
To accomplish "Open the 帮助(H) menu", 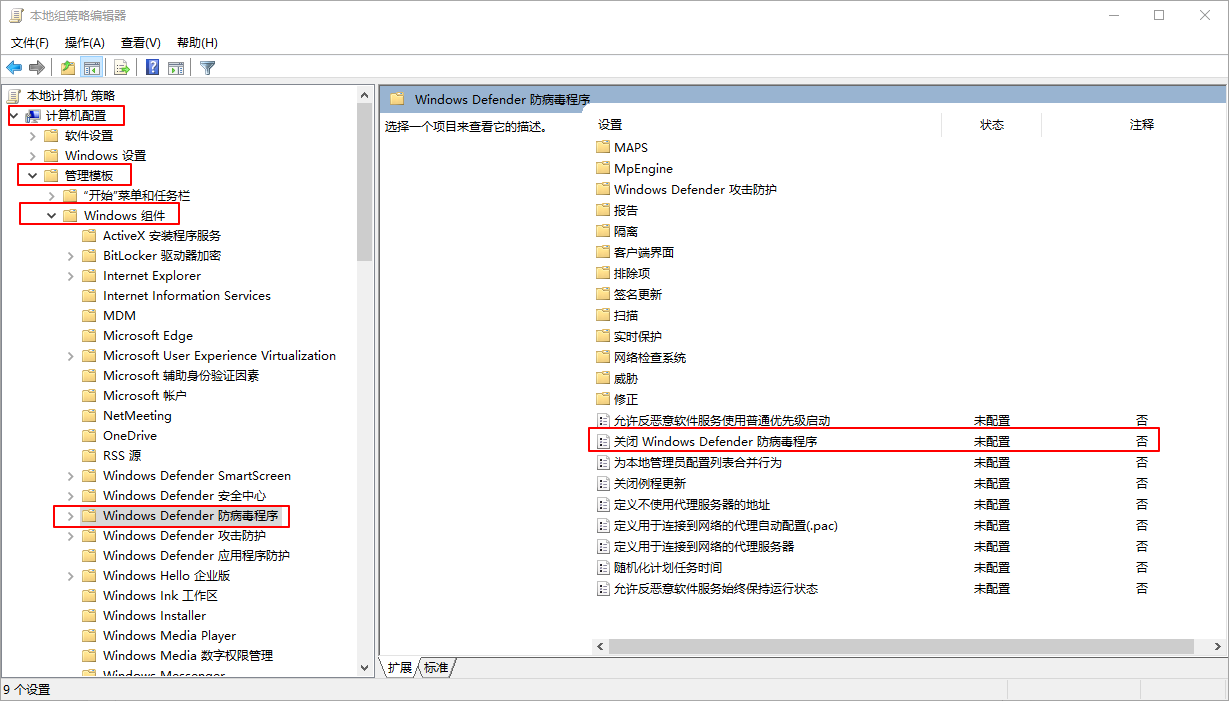I will (197, 42).
